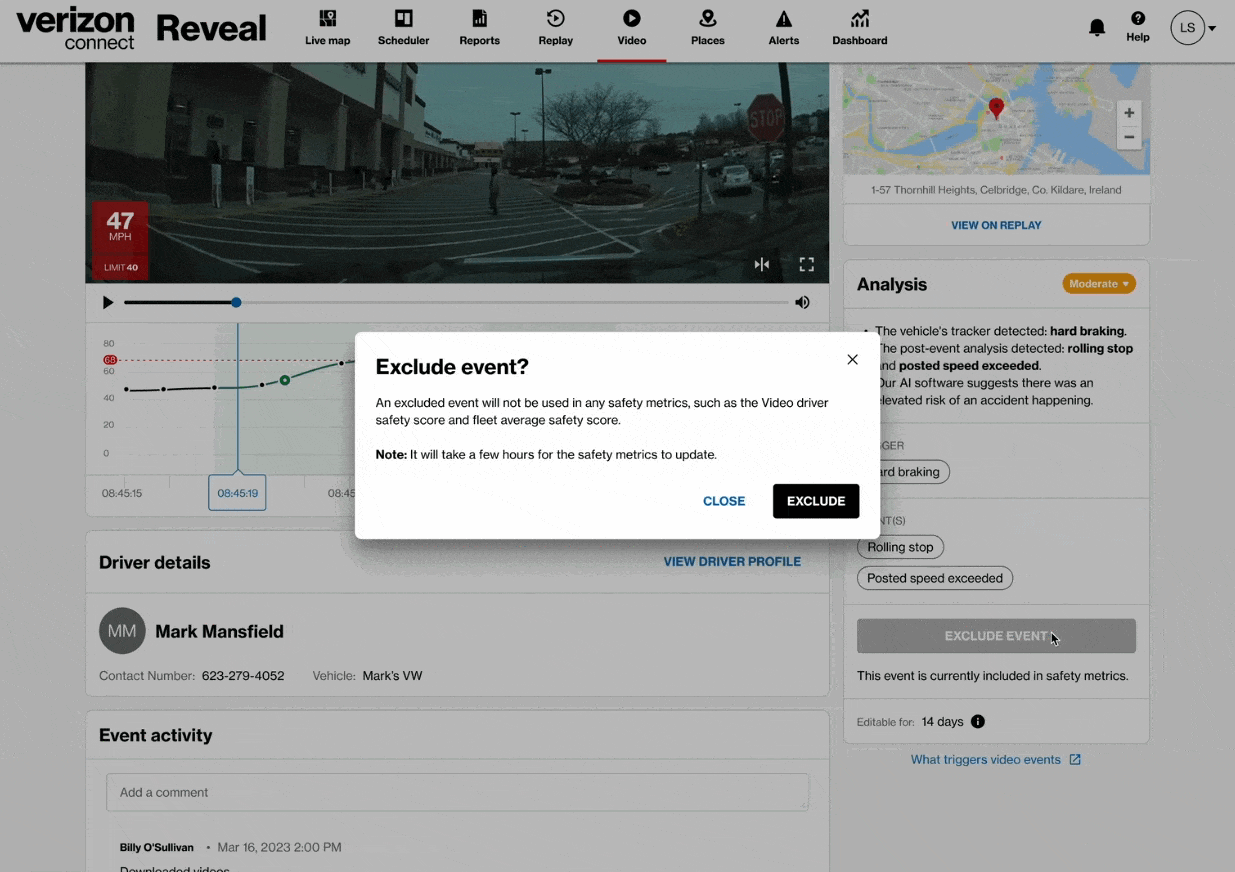Toggle the video volume speaker icon

(802, 302)
